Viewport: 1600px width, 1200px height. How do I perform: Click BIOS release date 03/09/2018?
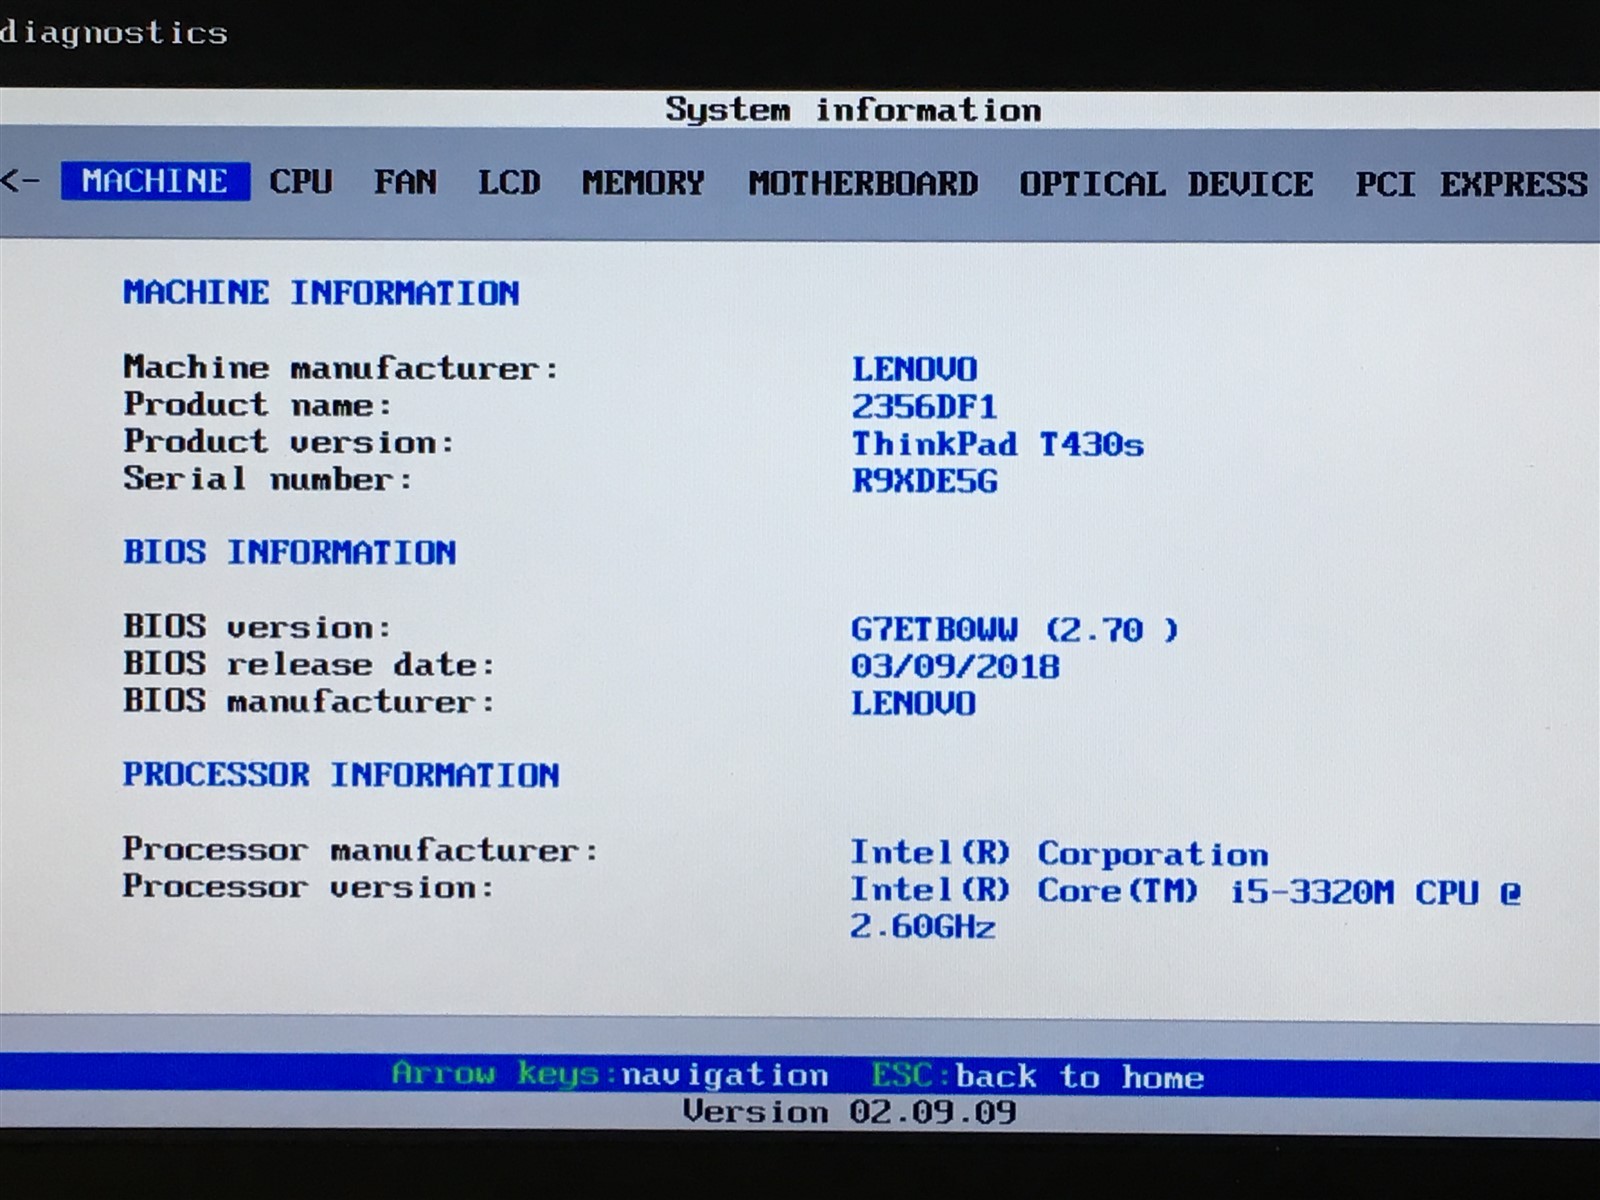[955, 667]
